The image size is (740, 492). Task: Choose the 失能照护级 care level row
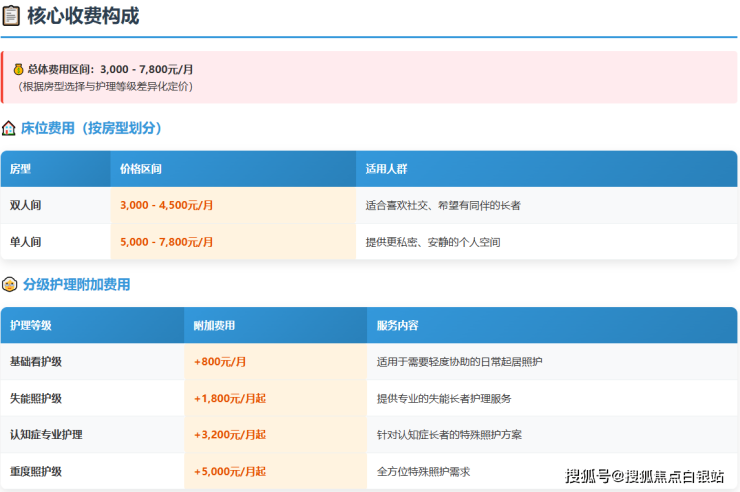click(36, 398)
